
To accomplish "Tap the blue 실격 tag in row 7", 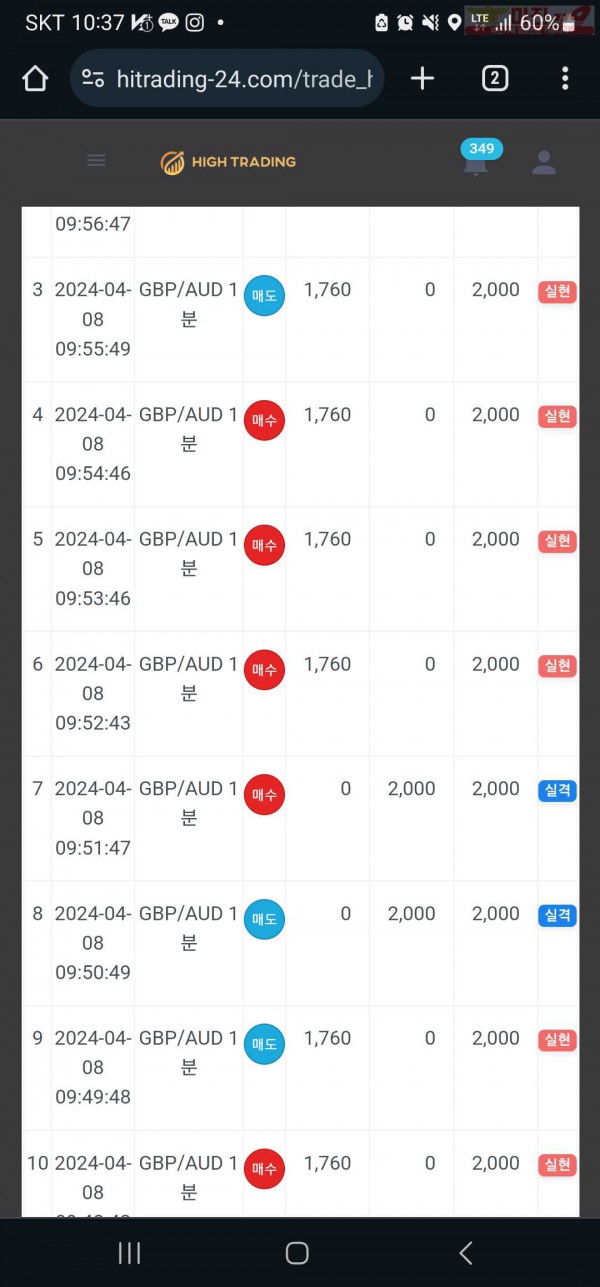I will (557, 791).
